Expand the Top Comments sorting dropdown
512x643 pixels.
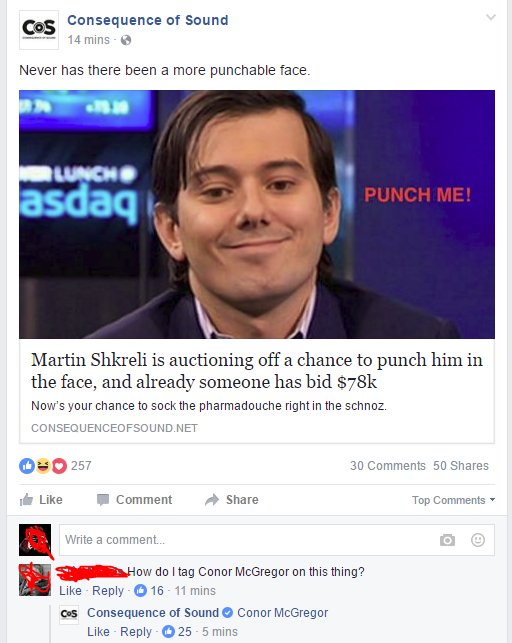pos(453,500)
